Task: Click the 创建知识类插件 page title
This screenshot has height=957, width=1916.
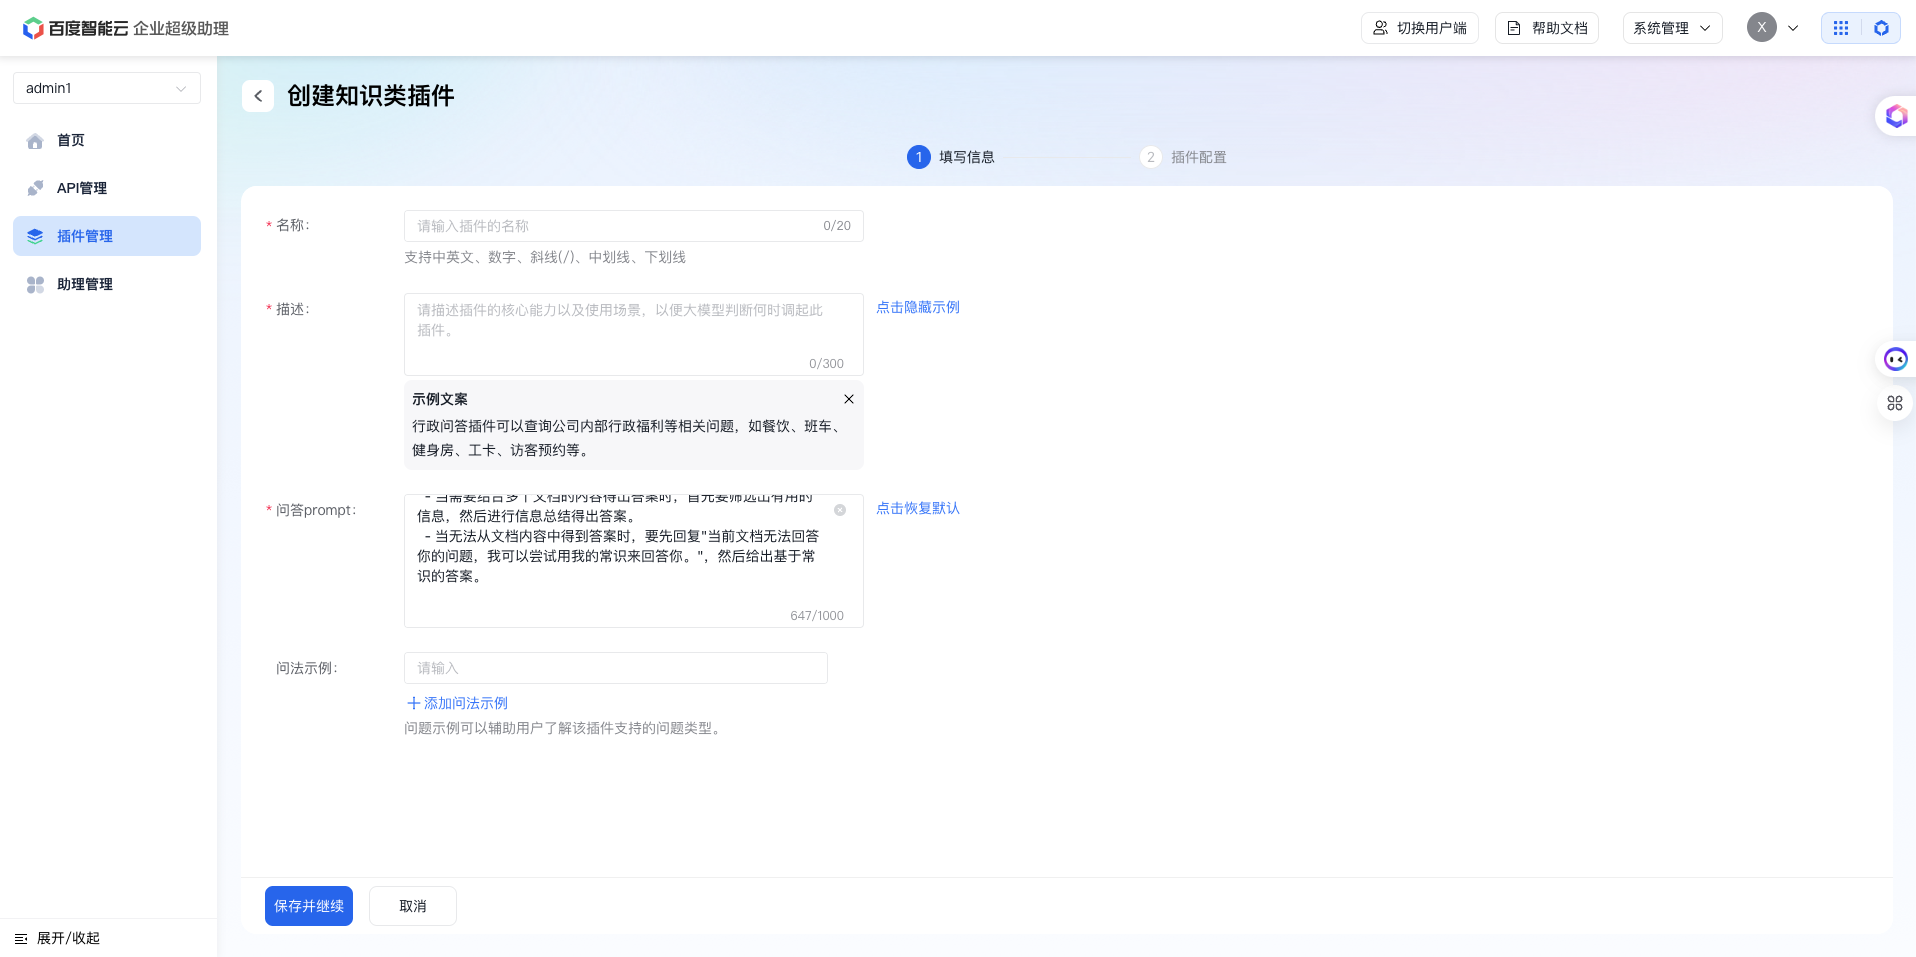Action: coord(371,96)
